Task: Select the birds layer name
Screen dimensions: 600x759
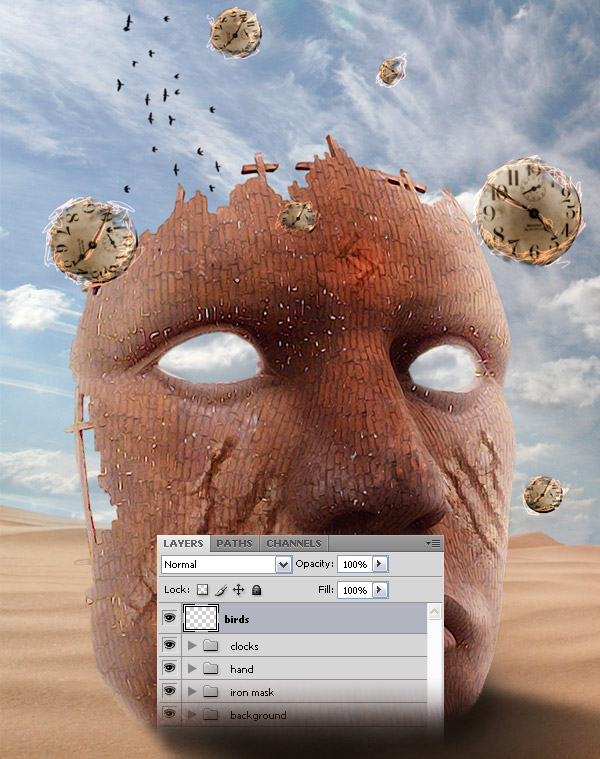Action: tap(237, 619)
